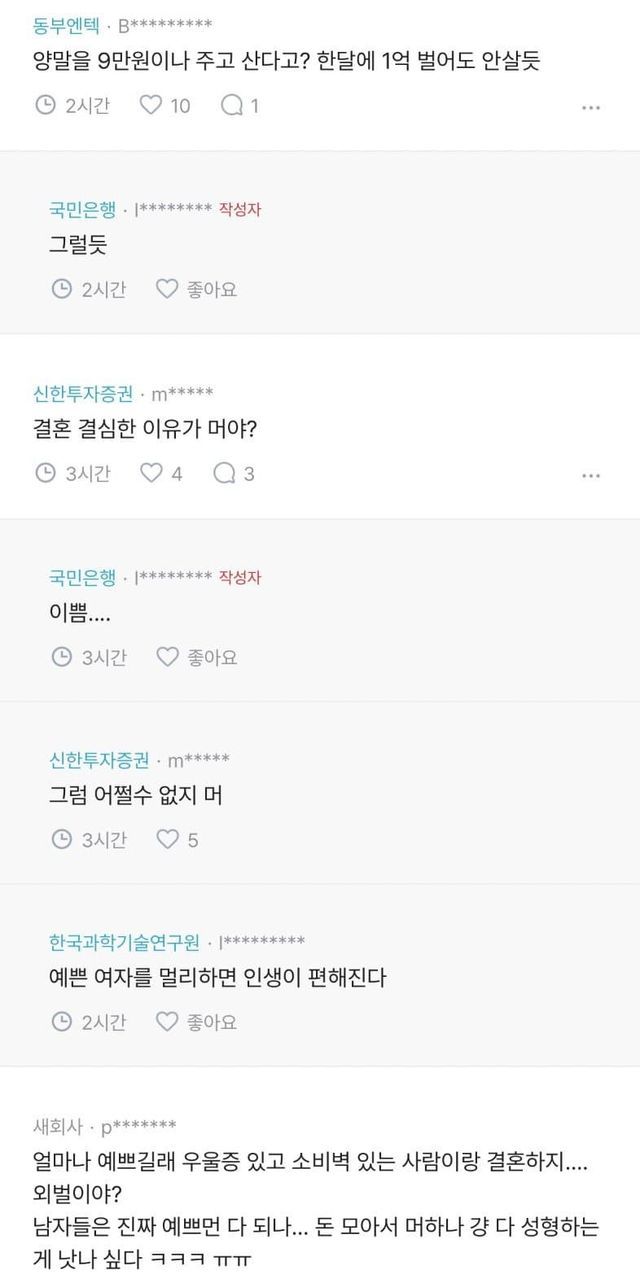The width and height of the screenshot is (640, 1280).
Task: Tap the heart on the 이쁨 reply
Action: point(167,657)
